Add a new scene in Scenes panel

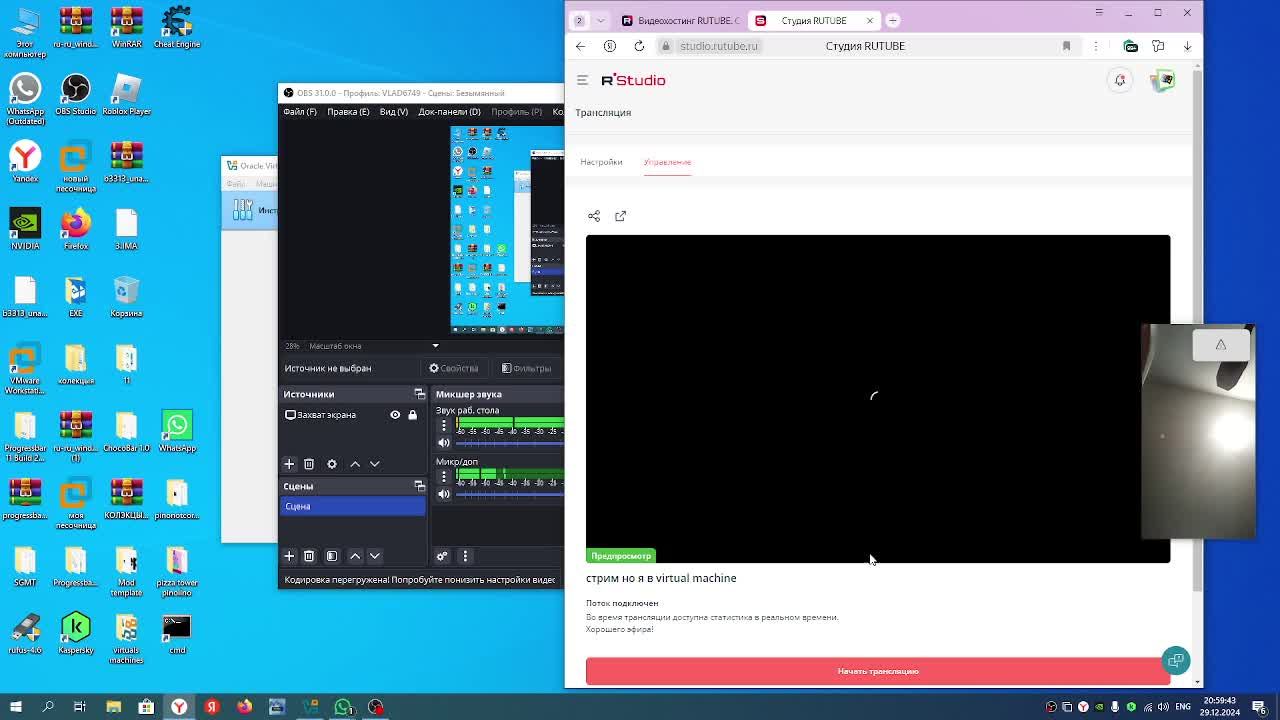point(289,556)
